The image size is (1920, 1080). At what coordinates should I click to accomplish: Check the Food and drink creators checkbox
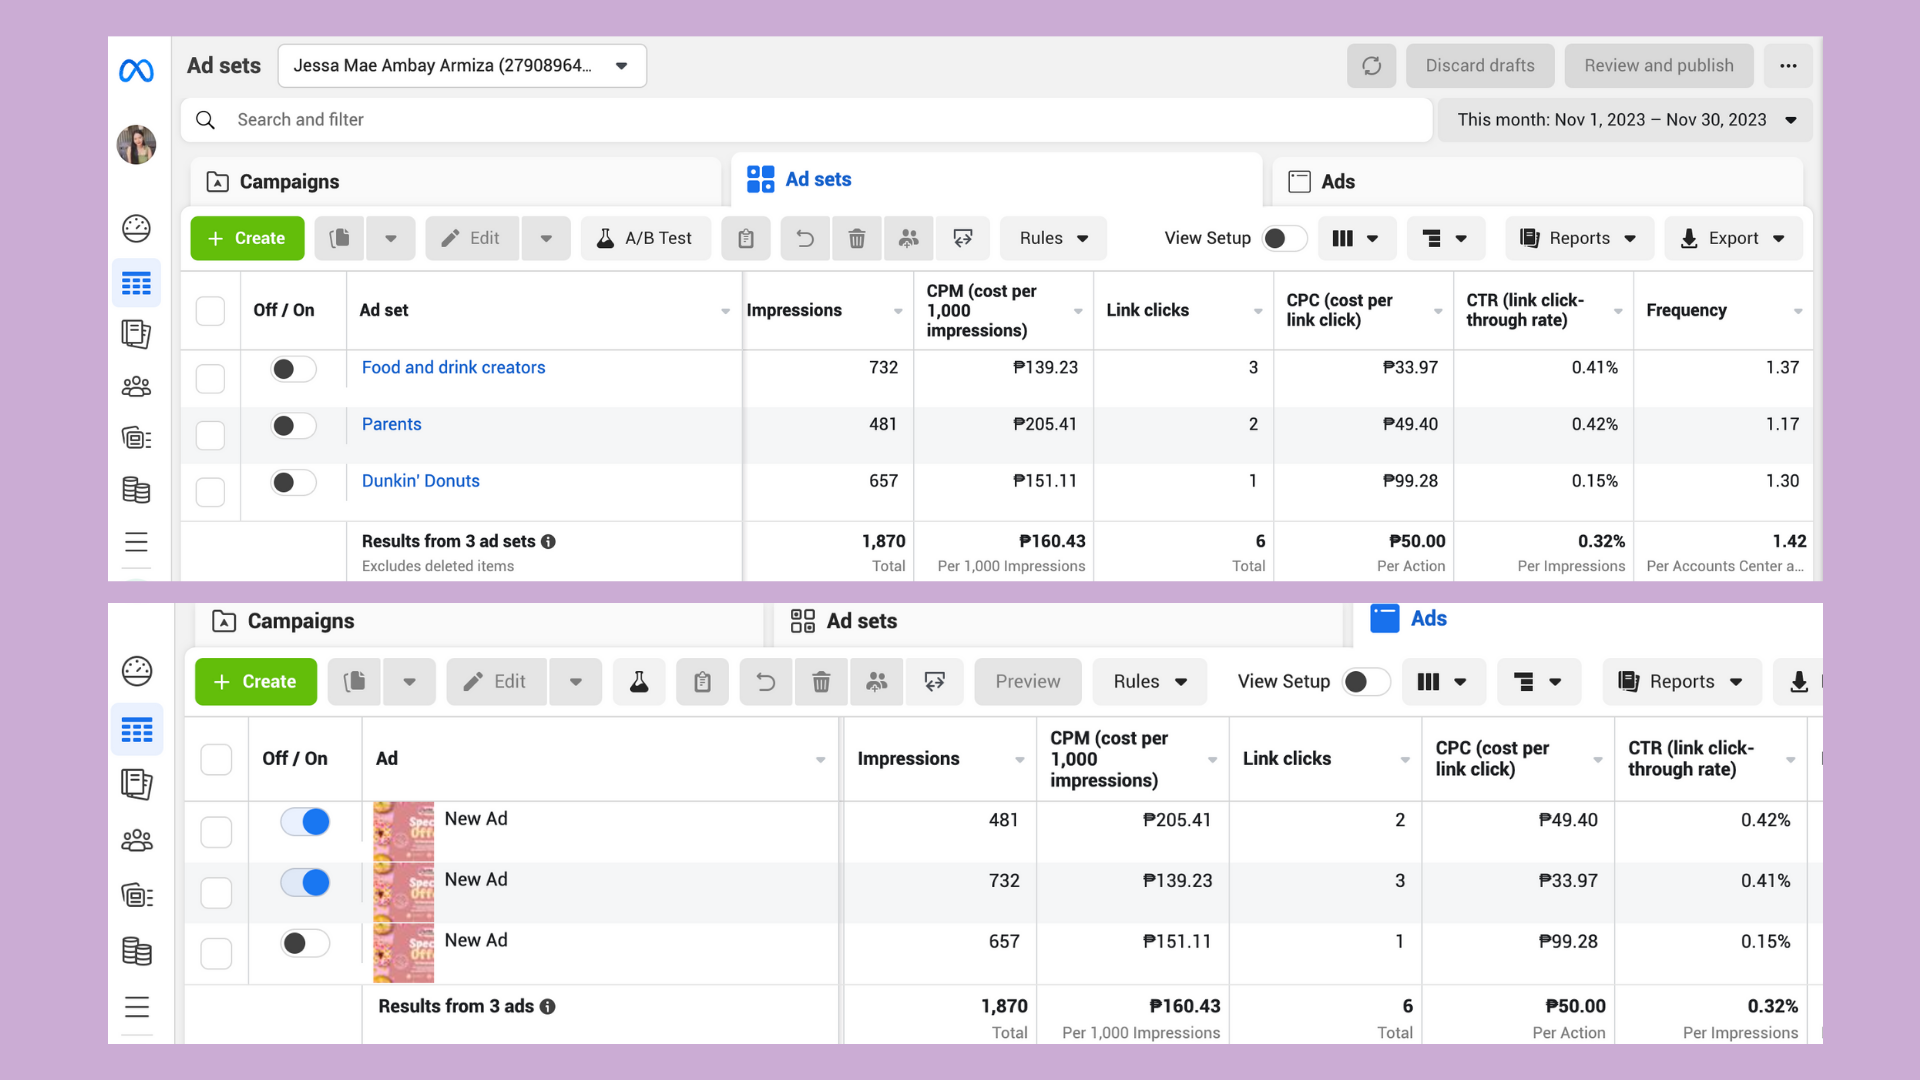click(210, 379)
